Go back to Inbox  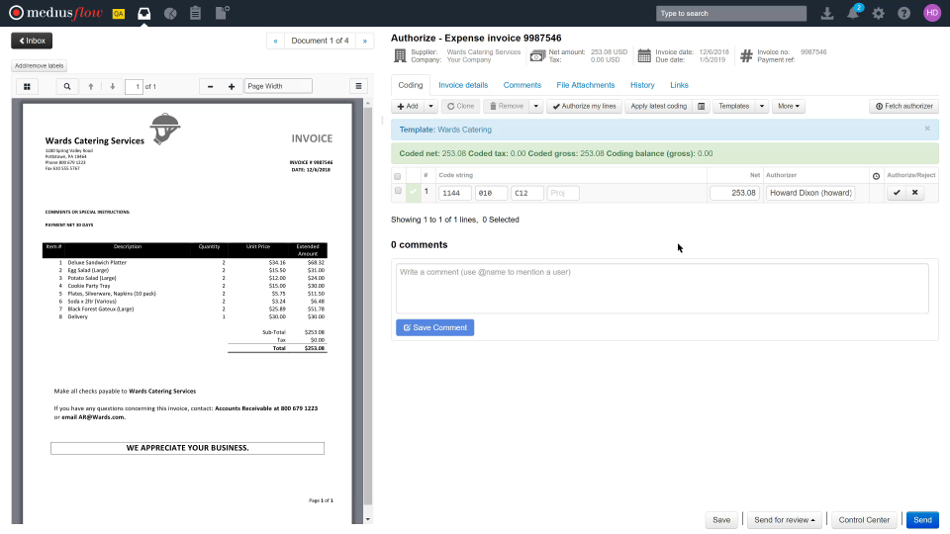(32, 41)
